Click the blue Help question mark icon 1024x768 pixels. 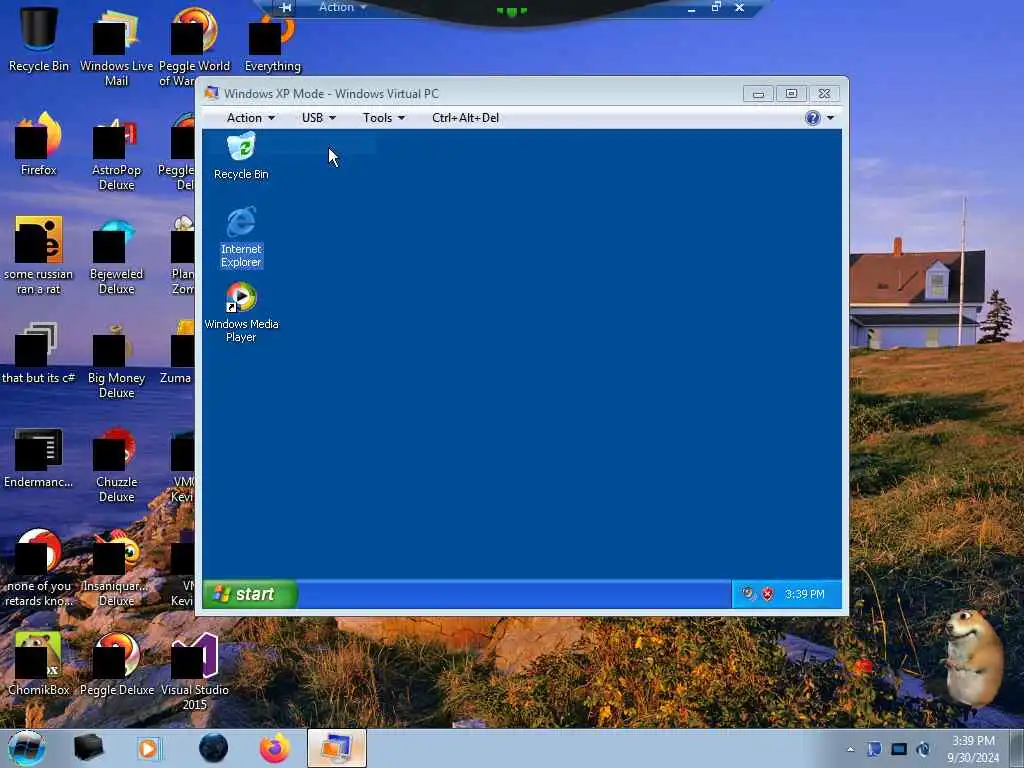coord(812,118)
